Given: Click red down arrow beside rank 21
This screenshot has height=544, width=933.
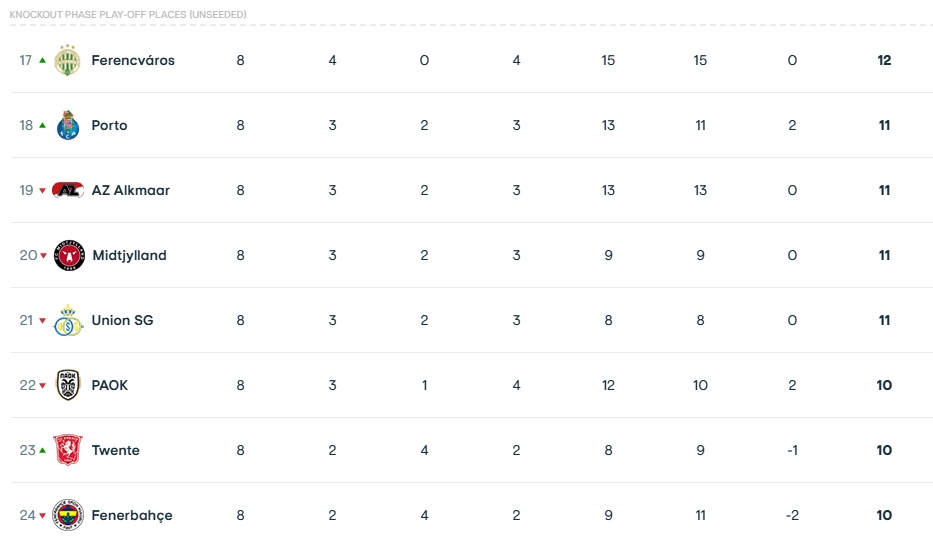Looking at the screenshot, I should pyautogui.click(x=42, y=320).
